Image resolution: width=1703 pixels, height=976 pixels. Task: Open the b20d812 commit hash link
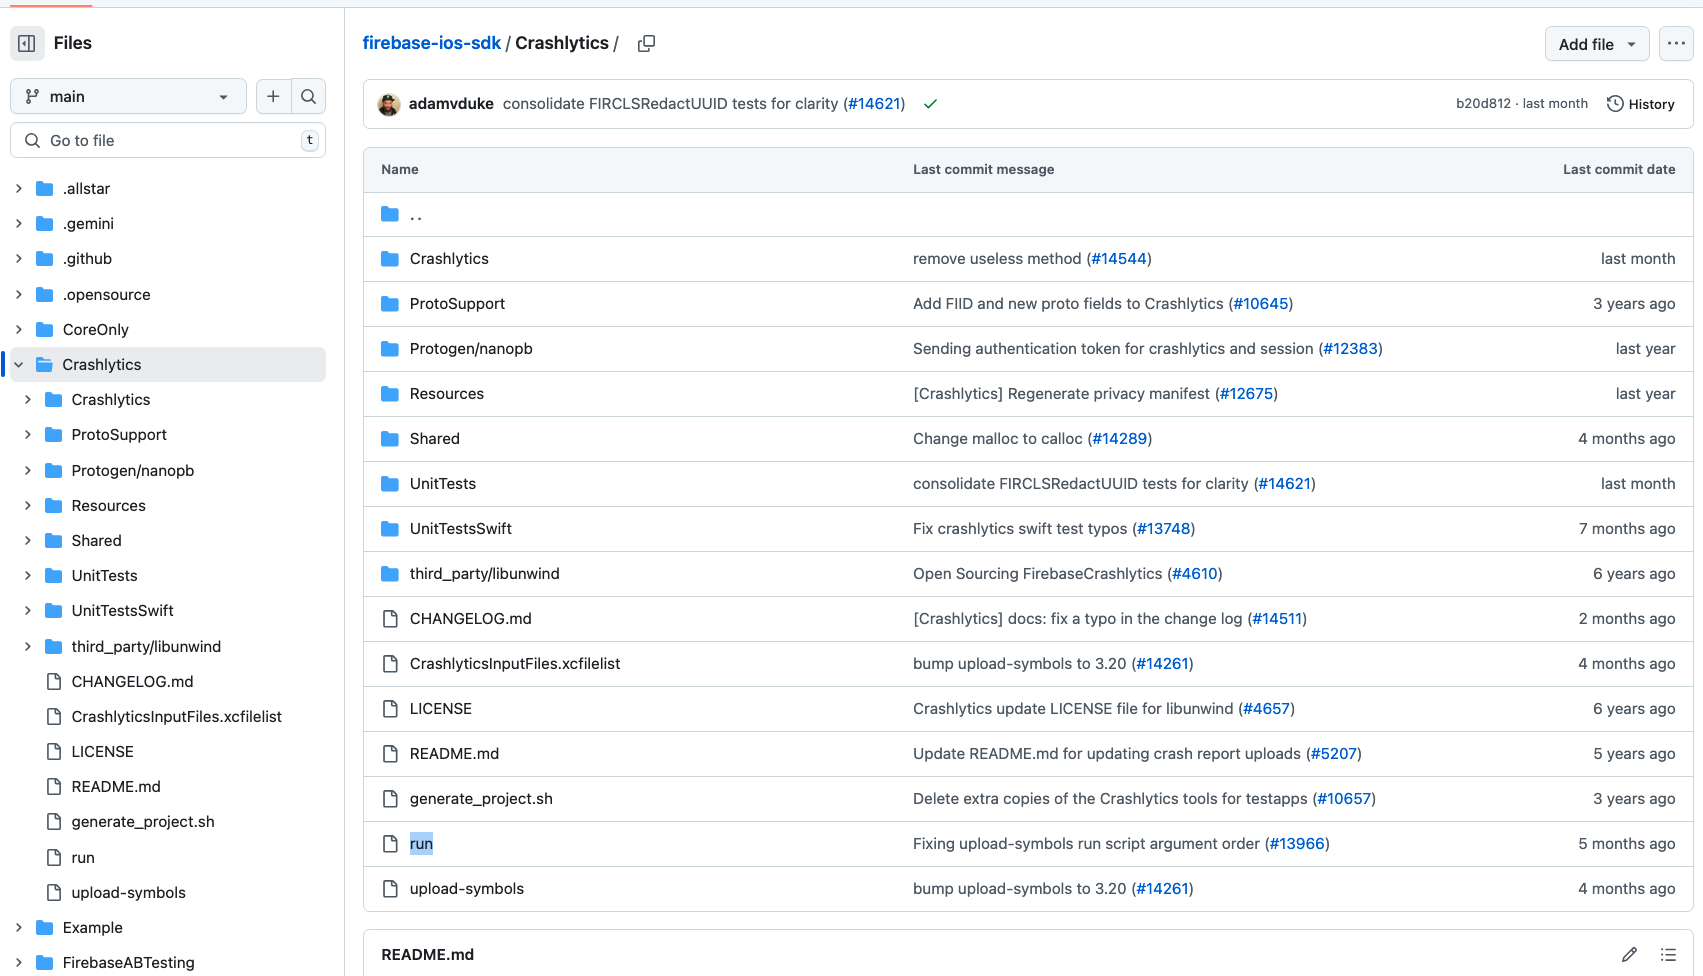pos(1483,104)
